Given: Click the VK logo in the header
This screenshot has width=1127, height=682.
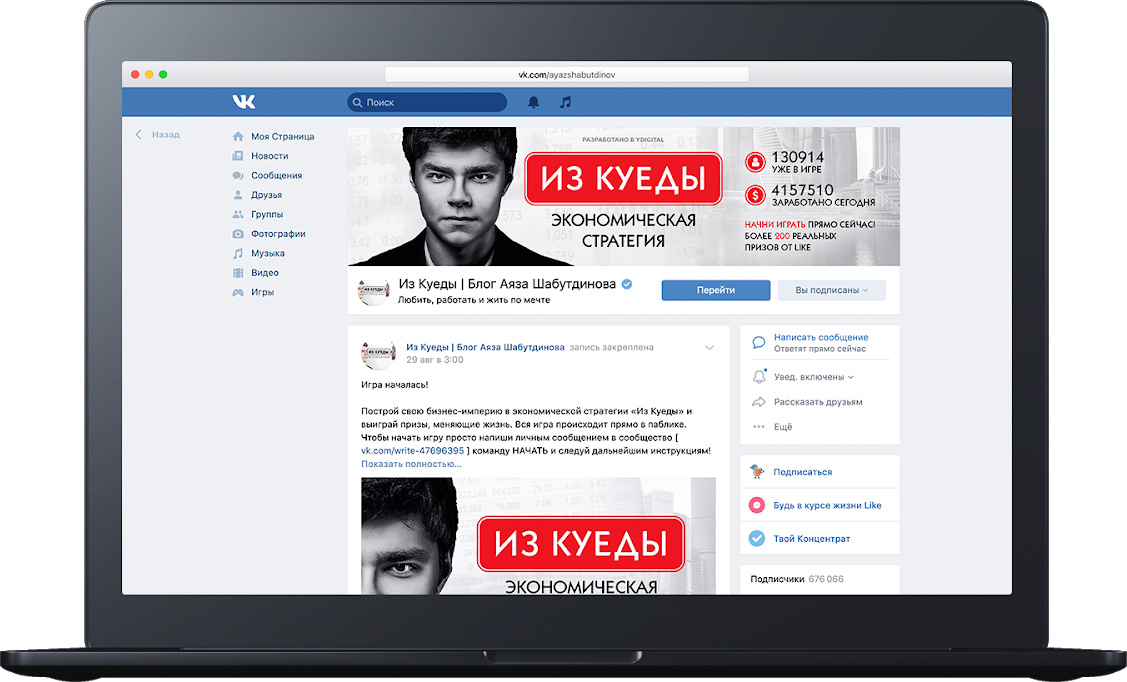Looking at the screenshot, I should [244, 102].
